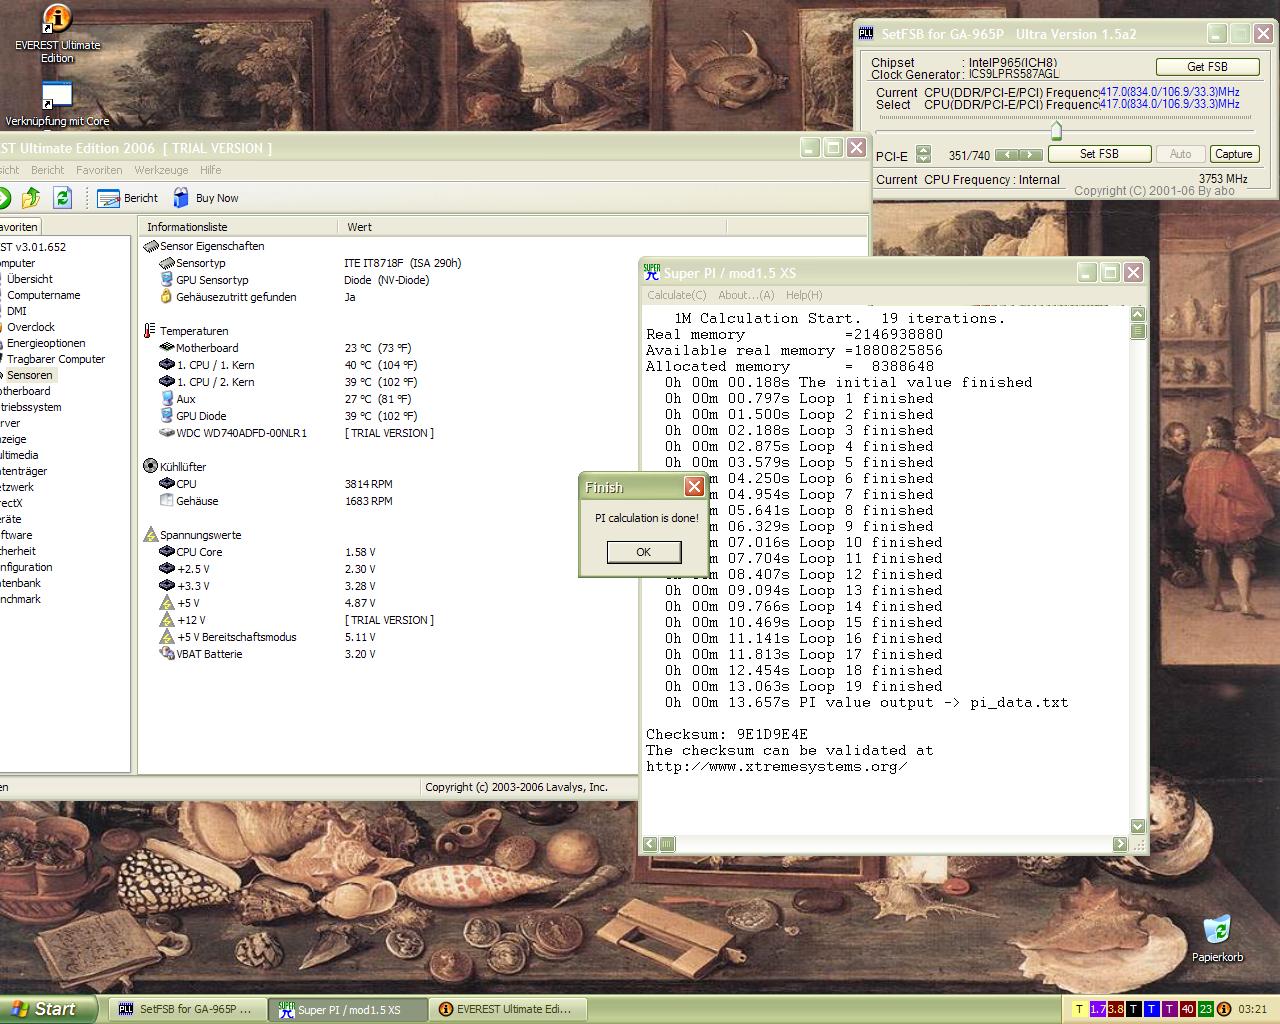Viewport: 1280px width, 1024px height.
Task: Click the PCI-E up/down stepper
Action: pyautogui.click(x=924, y=154)
